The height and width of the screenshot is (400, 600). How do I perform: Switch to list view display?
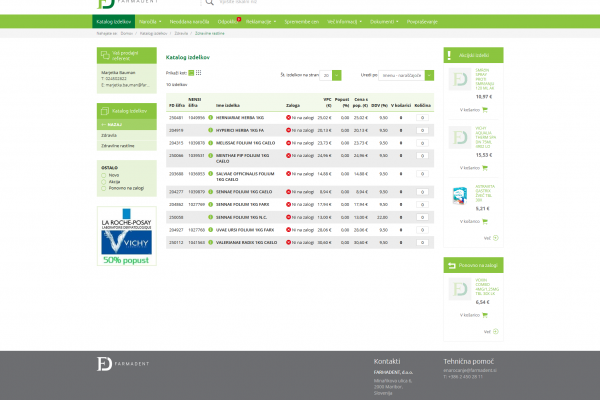pos(191,73)
